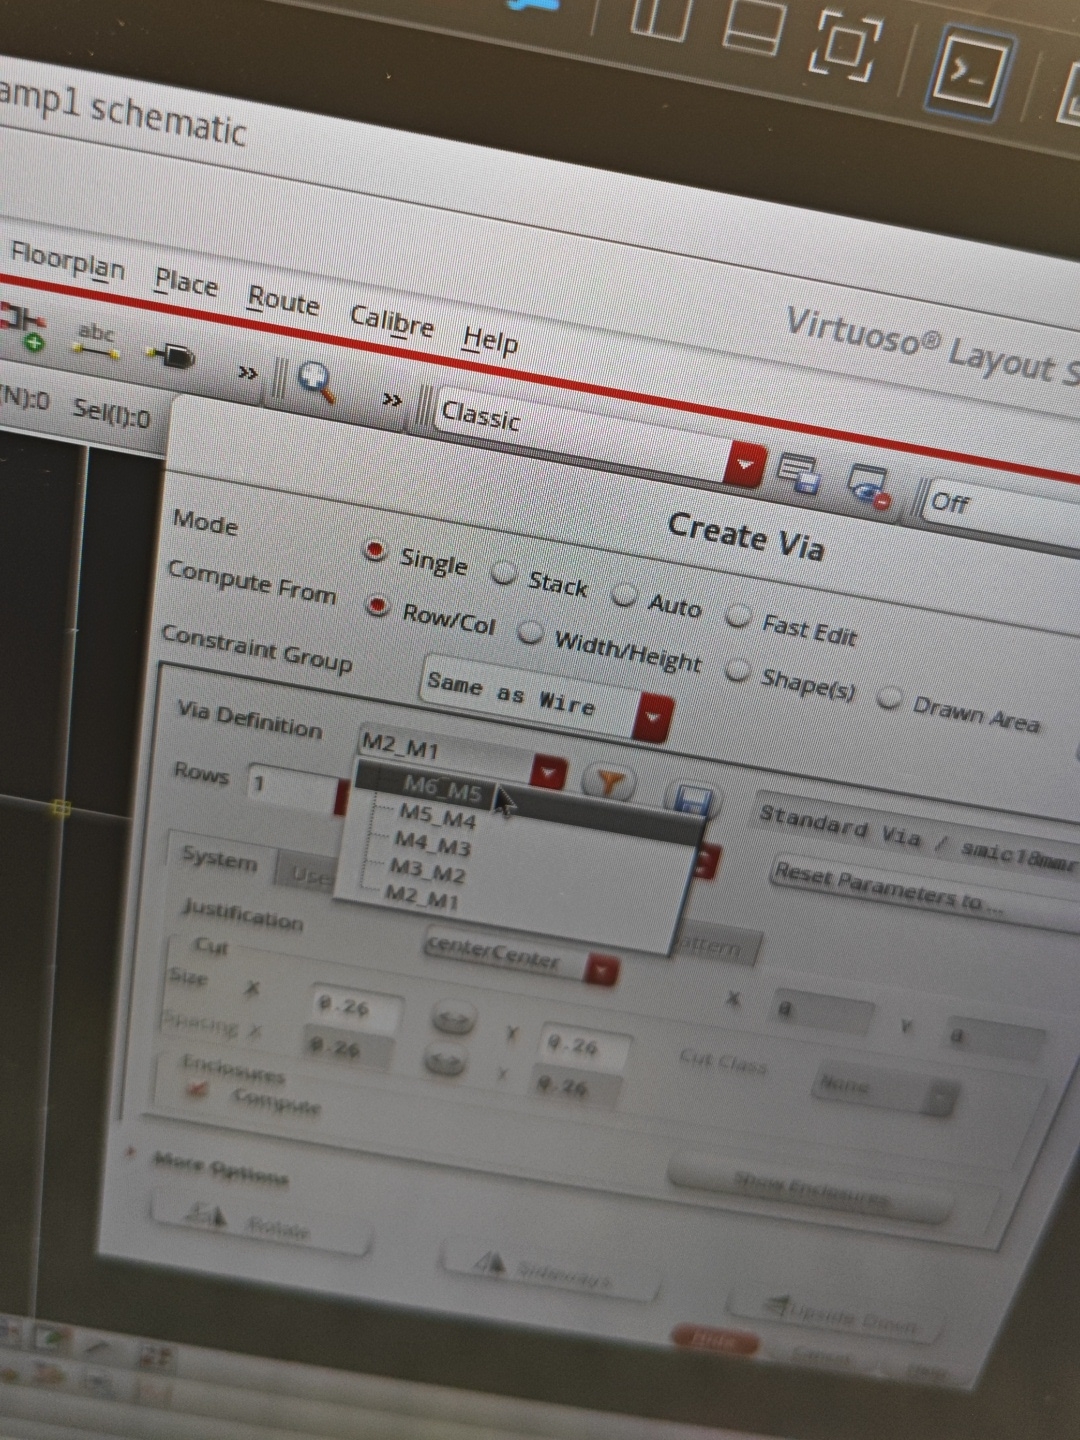
Task: Select Shape(s) compute option
Action: [x=737, y=670]
